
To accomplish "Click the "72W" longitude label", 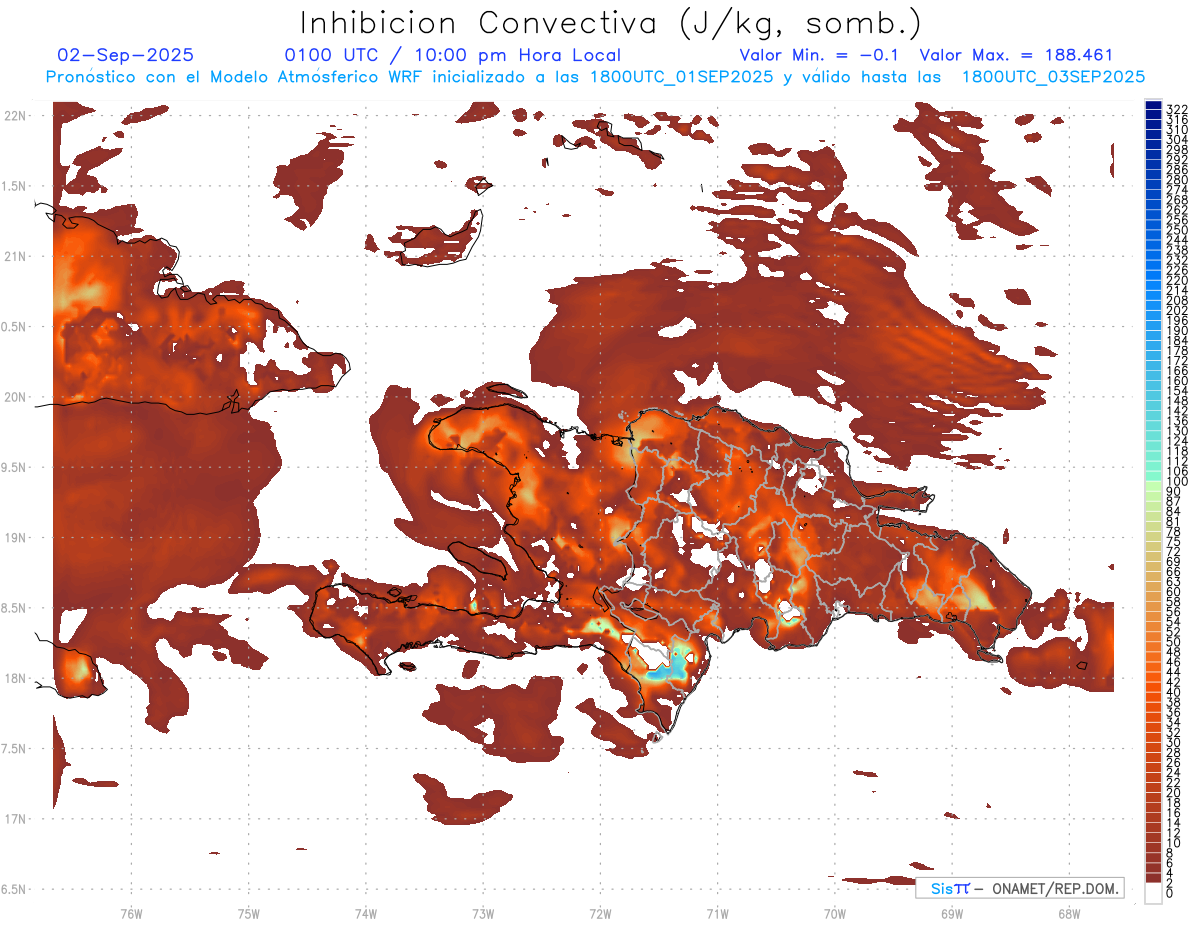I will tap(601, 913).
